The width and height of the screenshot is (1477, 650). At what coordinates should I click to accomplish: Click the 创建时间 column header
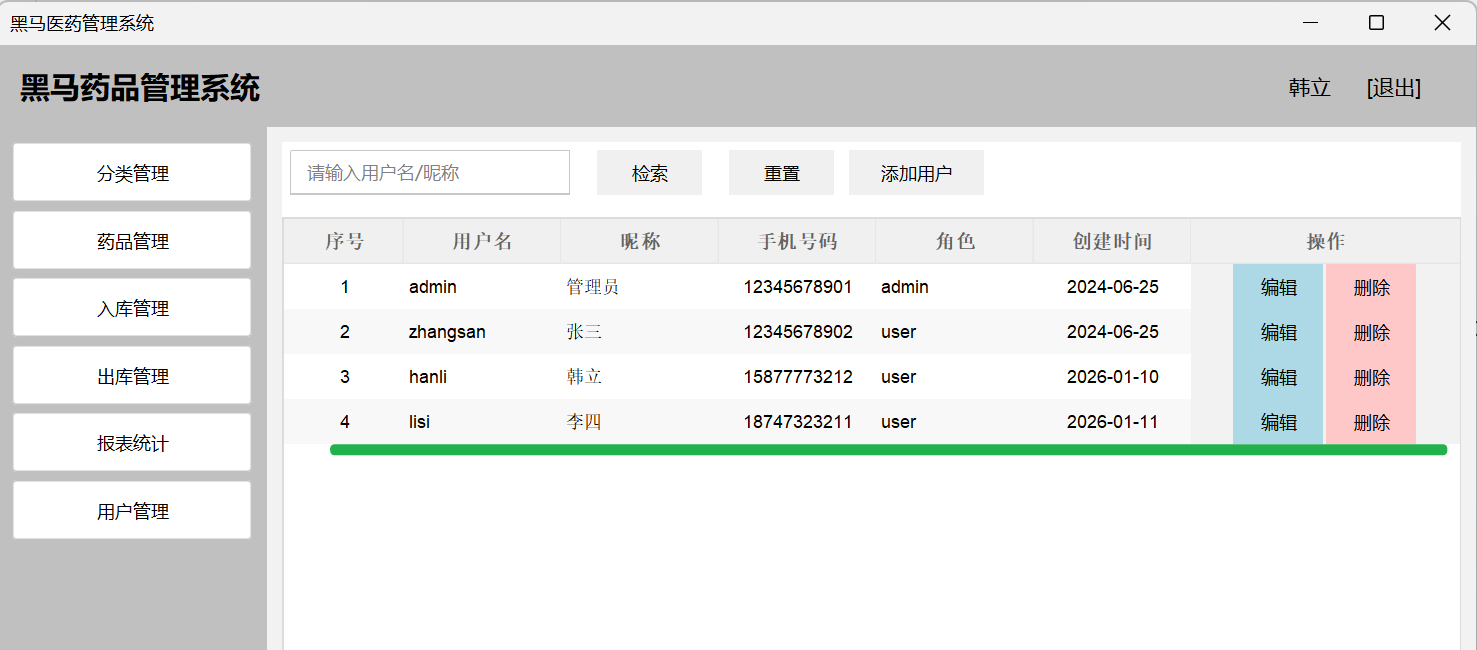point(1112,241)
